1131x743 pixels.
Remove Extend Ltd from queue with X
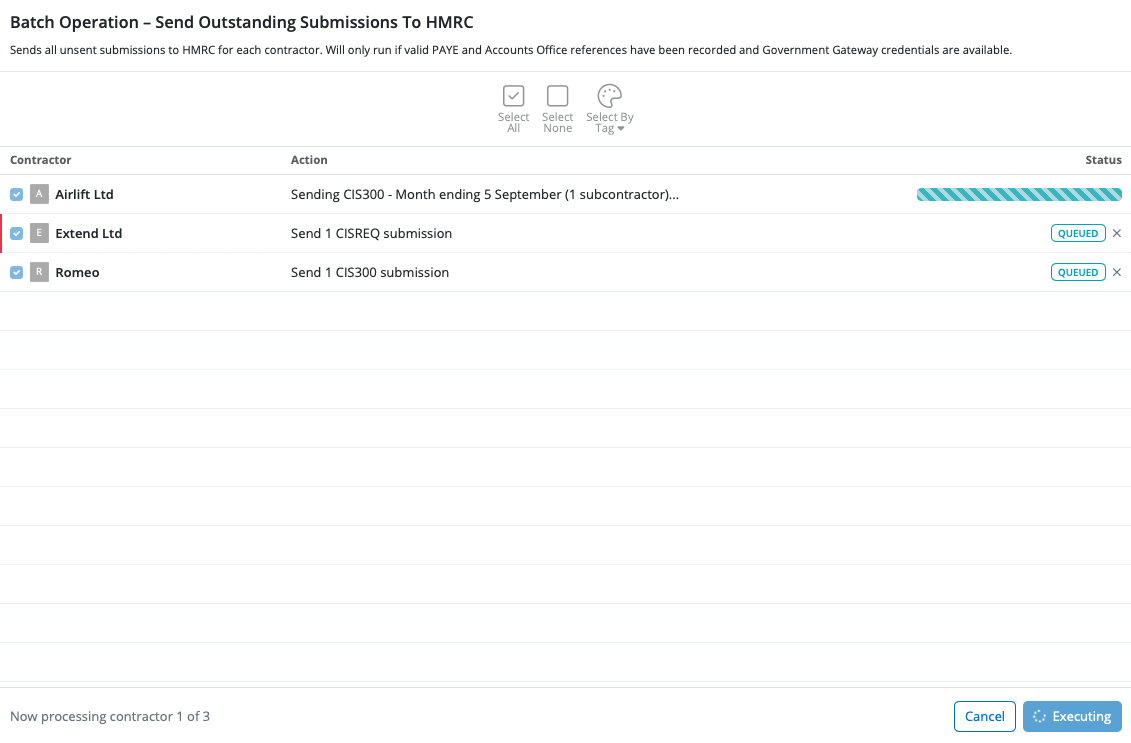coord(1117,233)
